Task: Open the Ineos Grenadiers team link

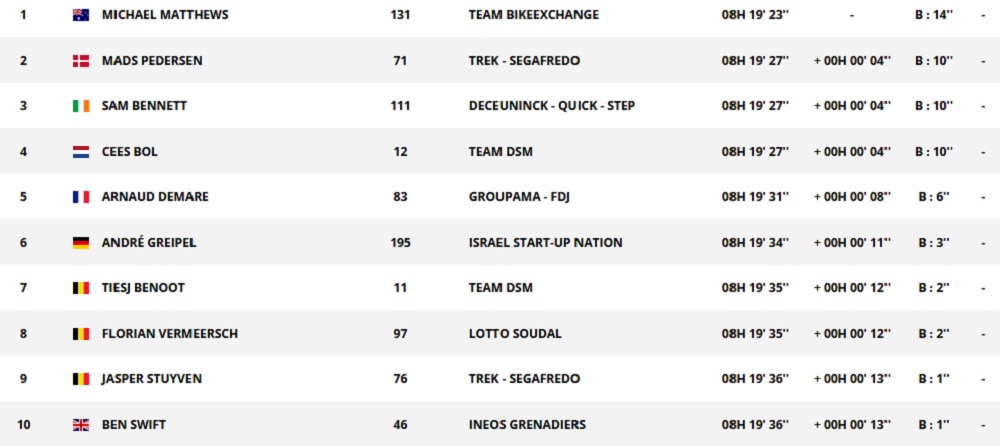Action: (x=527, y=425)
